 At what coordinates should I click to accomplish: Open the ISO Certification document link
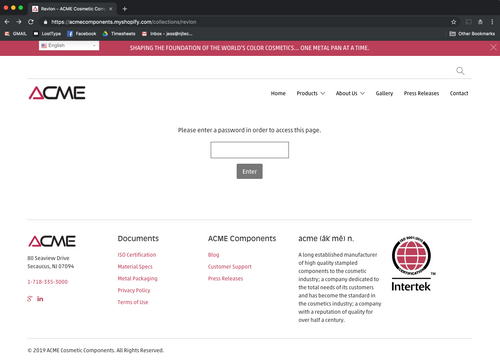[x=137, y=255]
